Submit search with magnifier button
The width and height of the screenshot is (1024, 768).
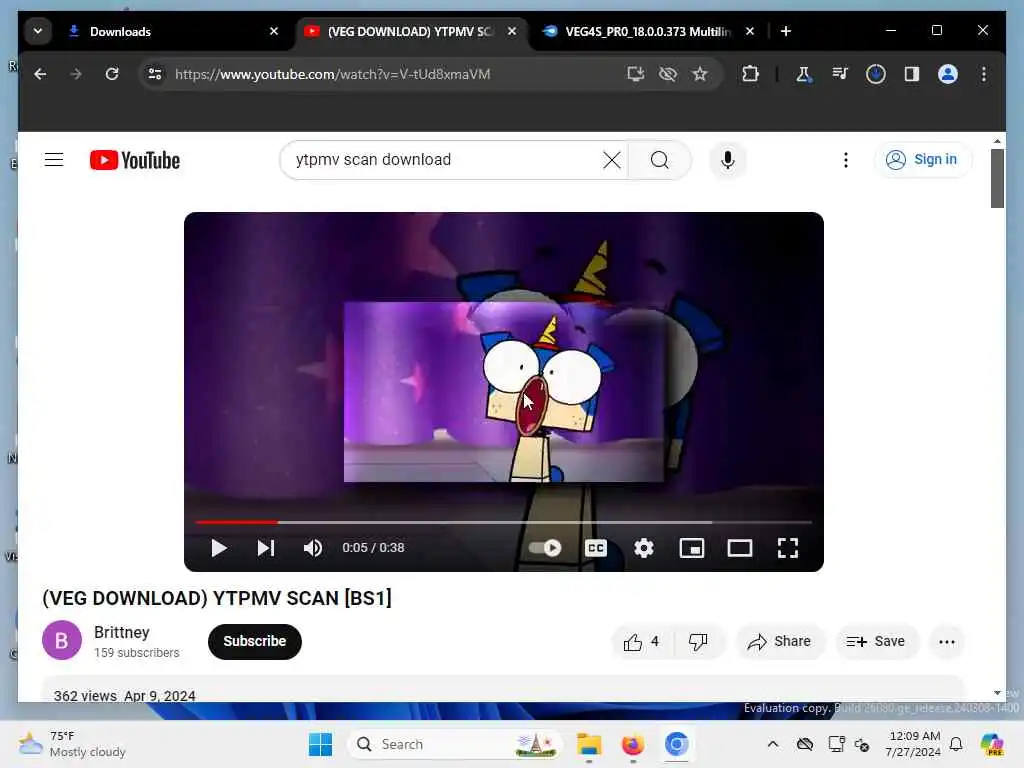[x=660, y=160]
